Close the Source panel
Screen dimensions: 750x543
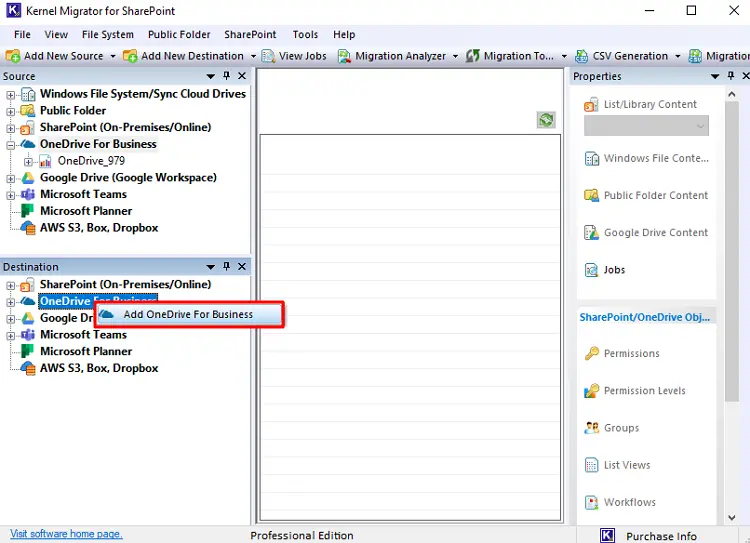coord(242,76)
